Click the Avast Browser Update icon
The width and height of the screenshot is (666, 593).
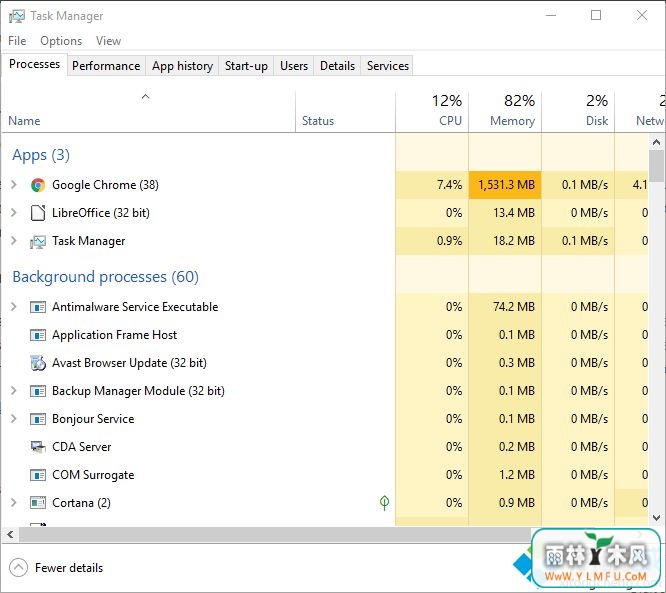click(38, 363)
